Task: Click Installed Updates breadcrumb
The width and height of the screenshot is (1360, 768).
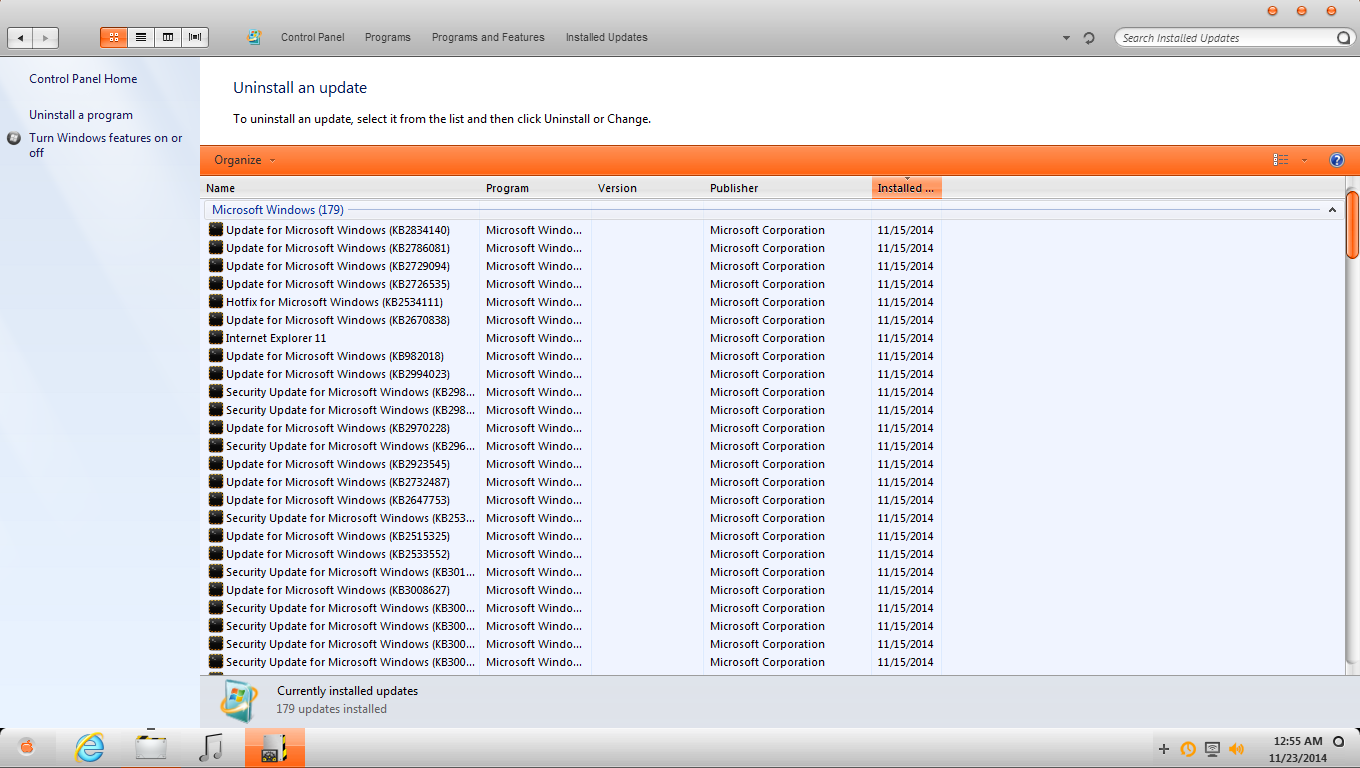Action: tap(606, 37)
